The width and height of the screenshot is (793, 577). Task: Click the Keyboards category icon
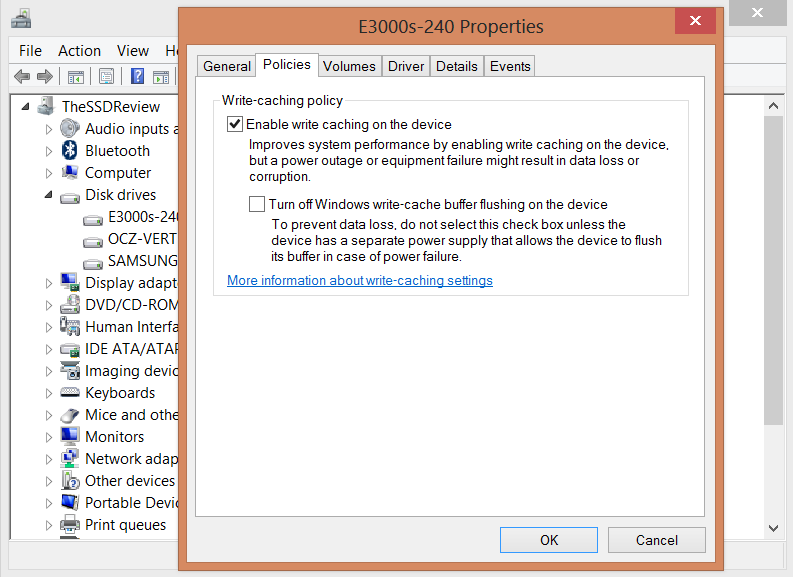pos(70,392)
